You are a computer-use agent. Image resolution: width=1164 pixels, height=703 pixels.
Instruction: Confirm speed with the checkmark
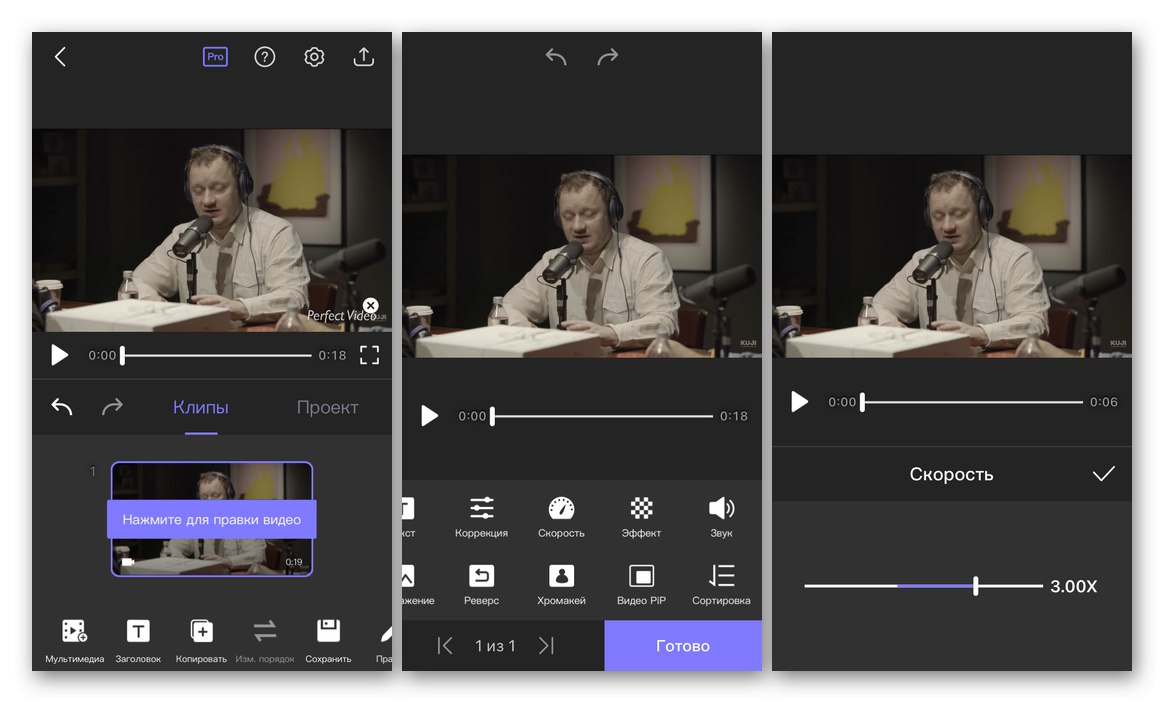(x=1103, y=474)
